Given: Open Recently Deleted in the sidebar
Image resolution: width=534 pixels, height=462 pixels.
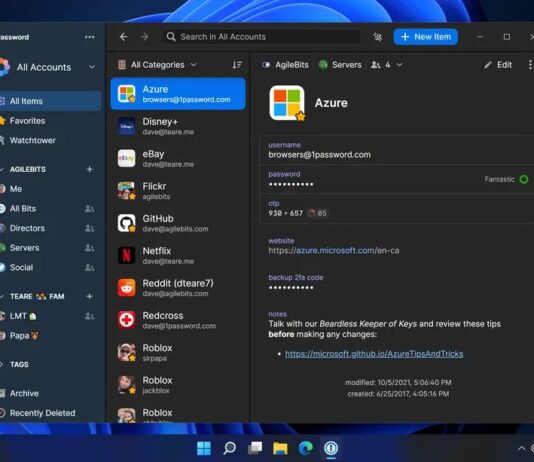Looking at the screenshot, I should (50, 413).
